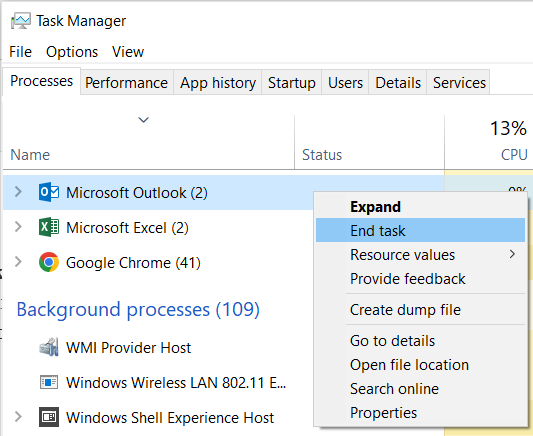This screenshot has height=436, width=533.
Task: Expand the Google Chrome process group
Action: pyautogui.click(x=18, y=262)
